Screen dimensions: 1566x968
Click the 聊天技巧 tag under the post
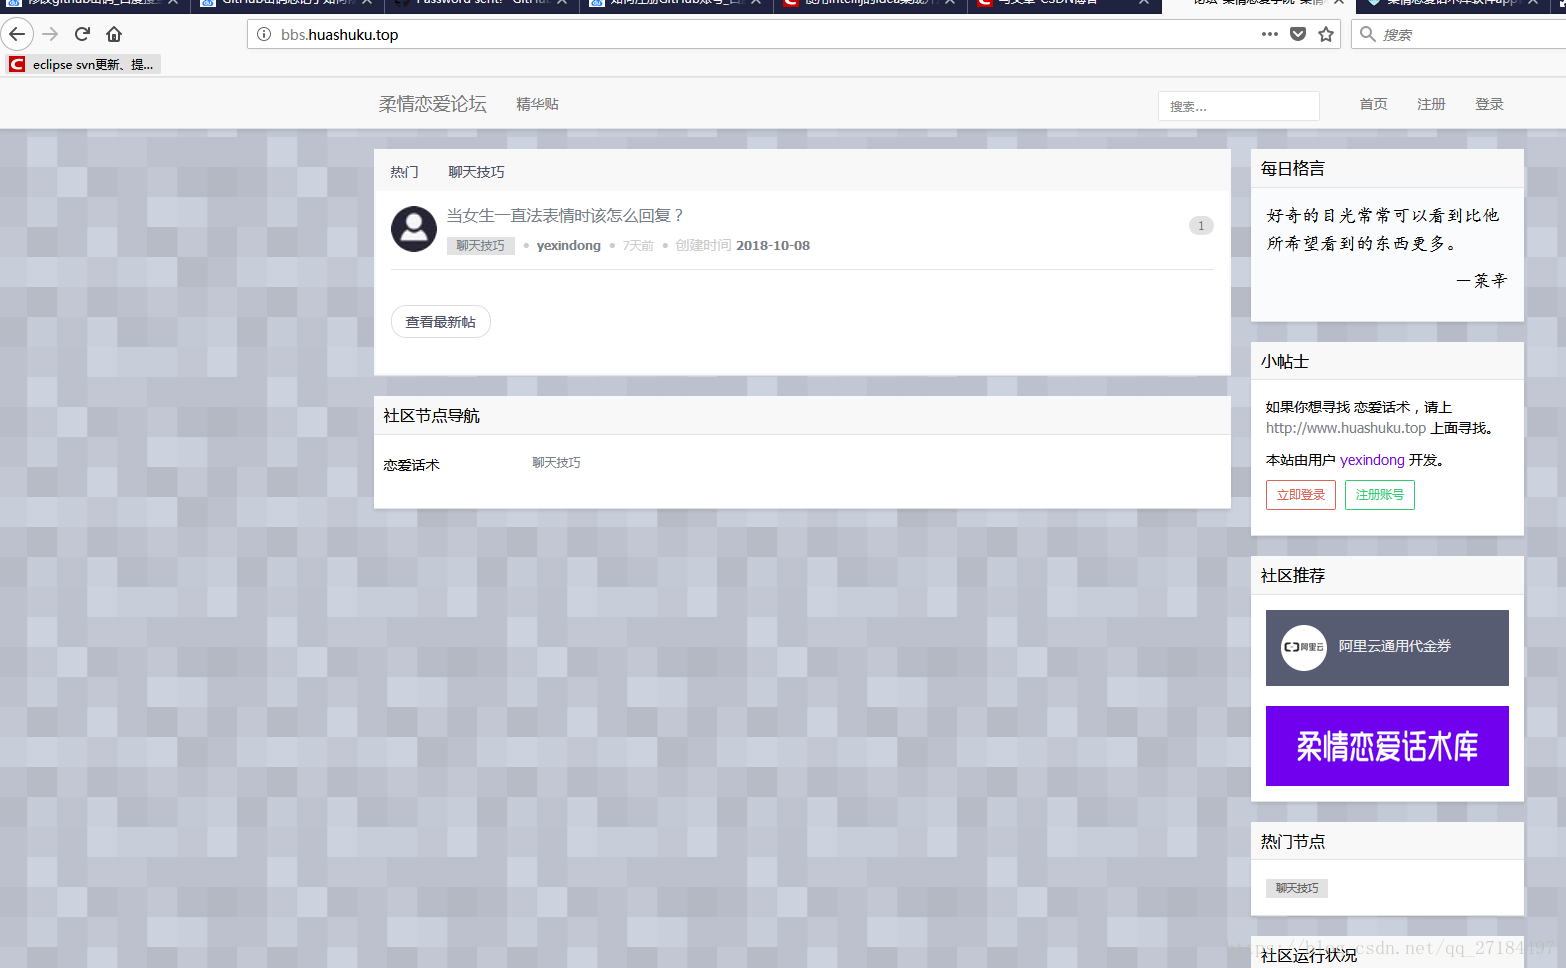click(481, 245)
